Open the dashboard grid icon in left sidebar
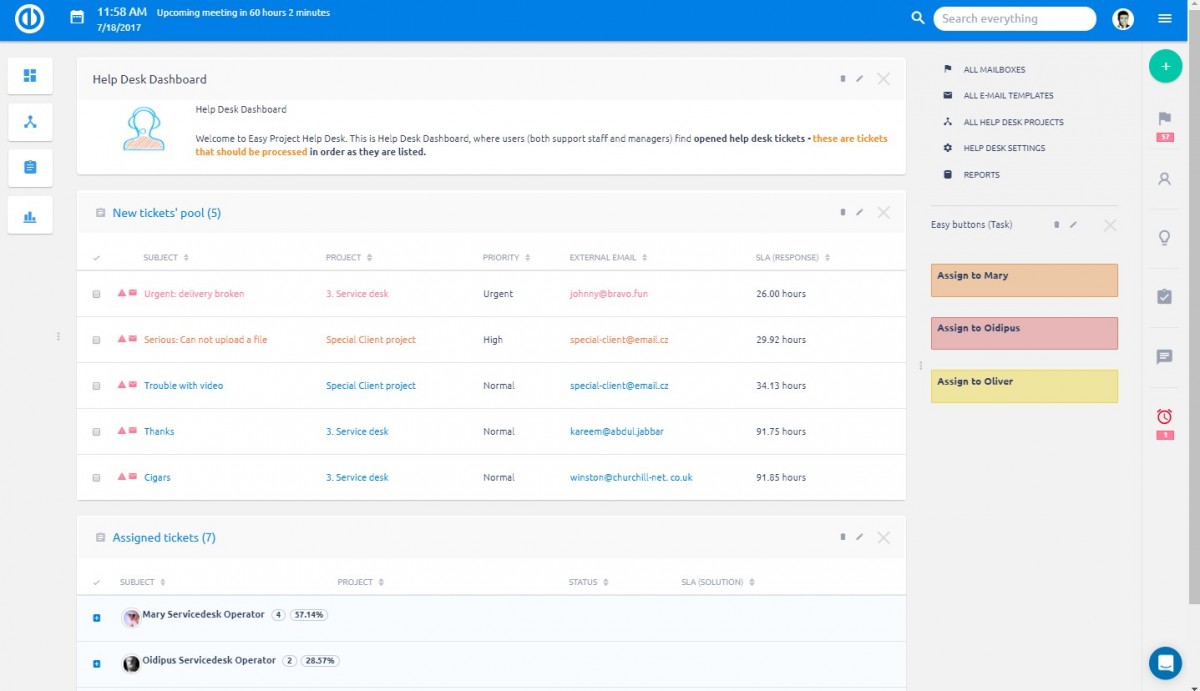Viewport: 1200px width, 691px height. [30, 76]
